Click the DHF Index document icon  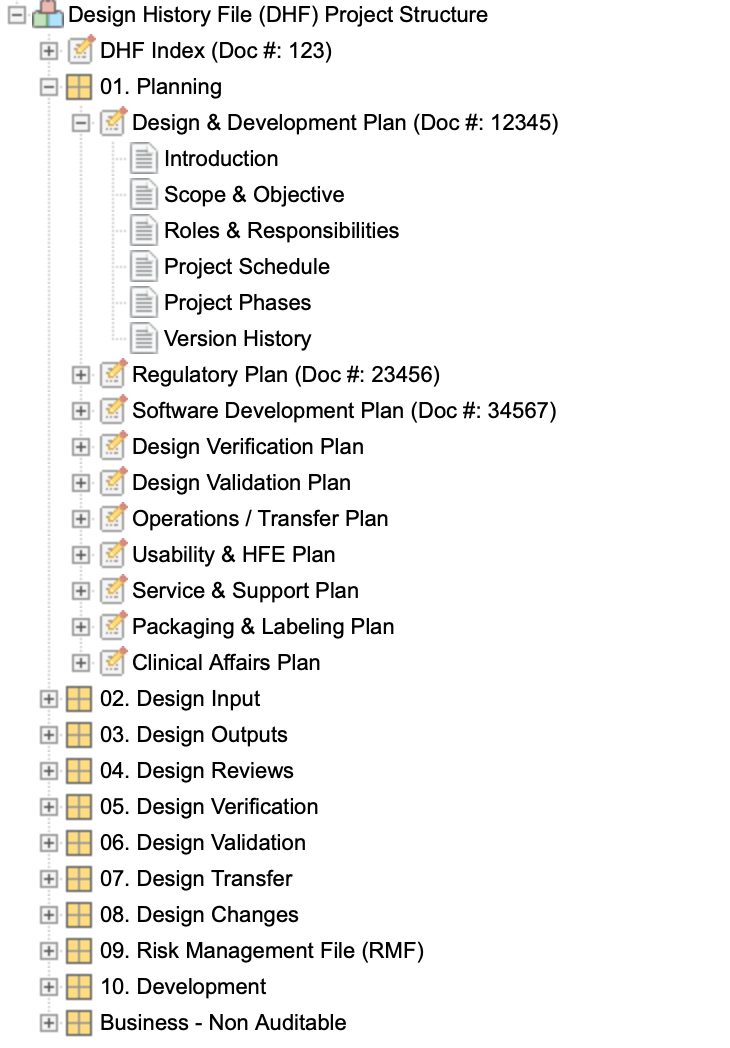click(x=81, y=50)
